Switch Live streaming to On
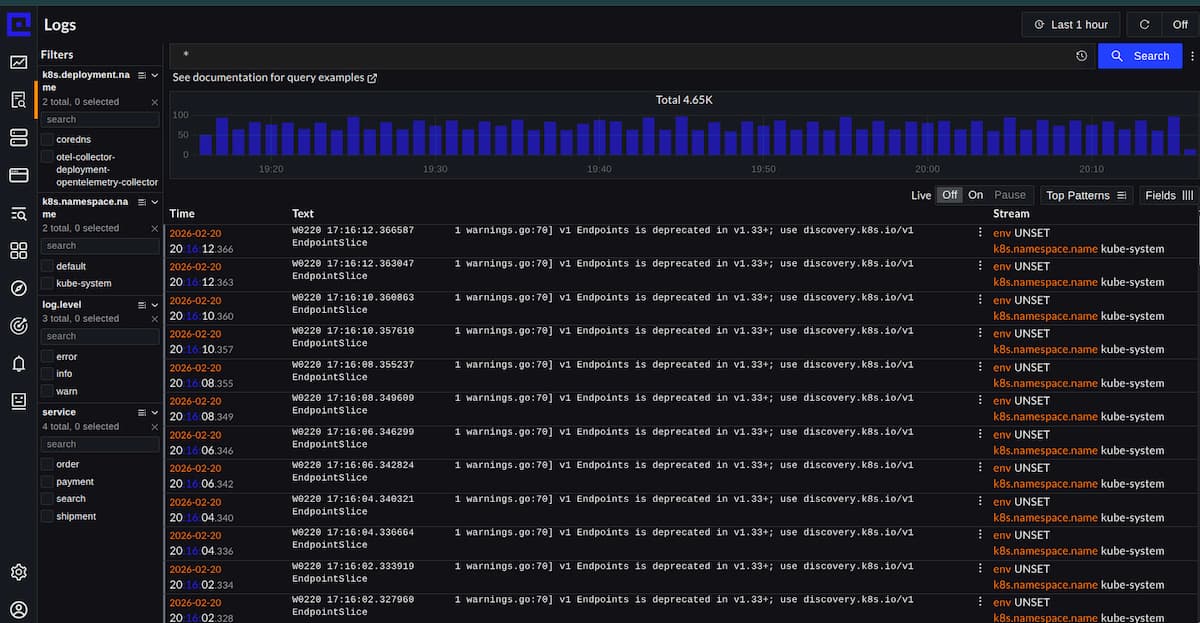The height and width of the screenshot is (623, 1200). click(x=975, y=195)
